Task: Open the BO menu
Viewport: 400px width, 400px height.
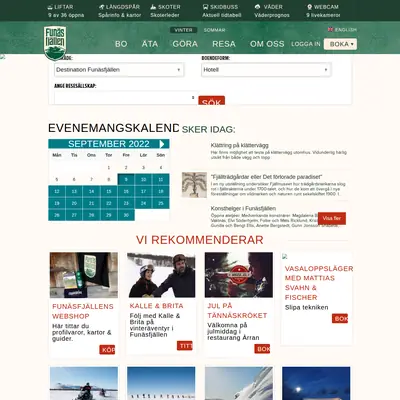Action: [121, 44]
